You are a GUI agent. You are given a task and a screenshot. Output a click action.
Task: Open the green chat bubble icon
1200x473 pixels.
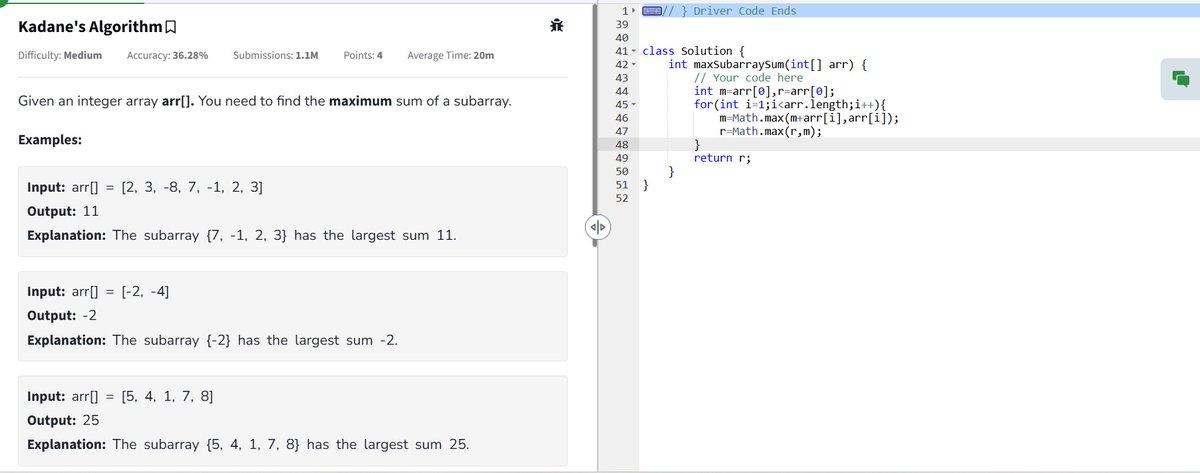1179,80
